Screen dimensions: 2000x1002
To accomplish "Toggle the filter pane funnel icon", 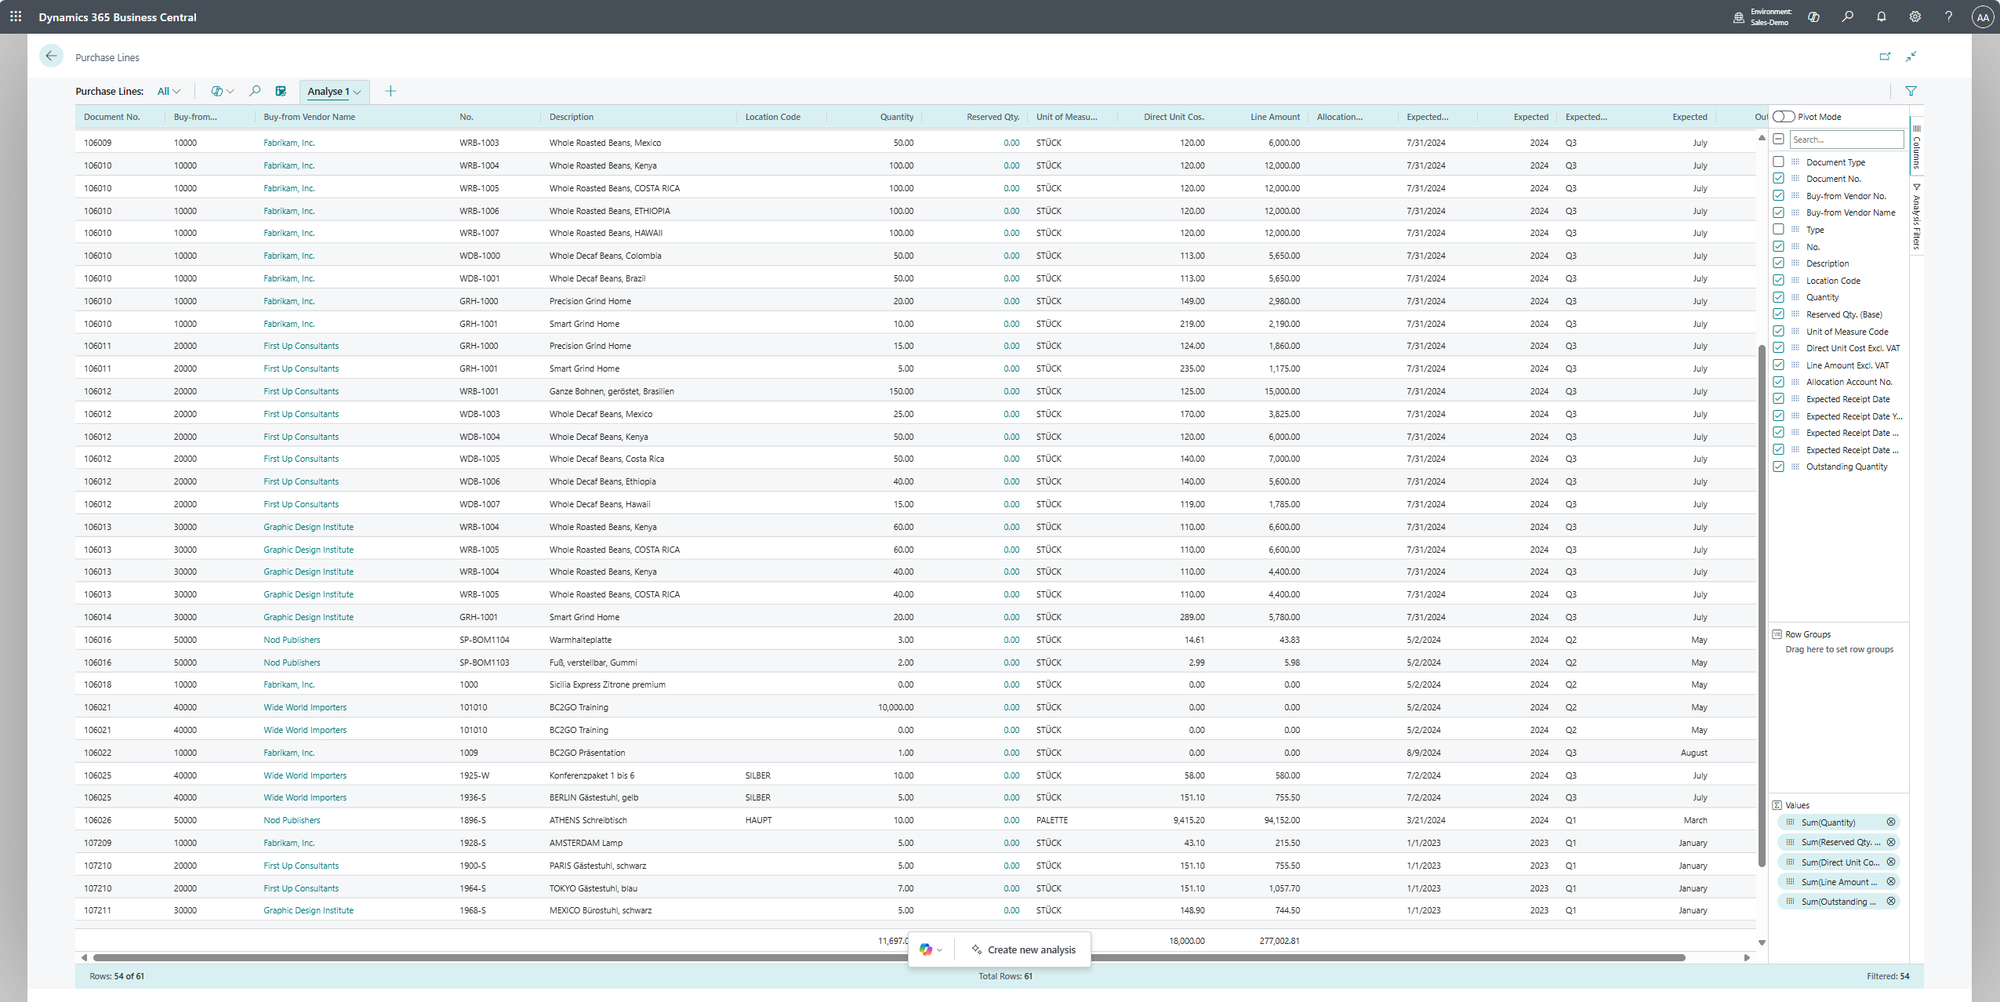I will [1910, 91].
